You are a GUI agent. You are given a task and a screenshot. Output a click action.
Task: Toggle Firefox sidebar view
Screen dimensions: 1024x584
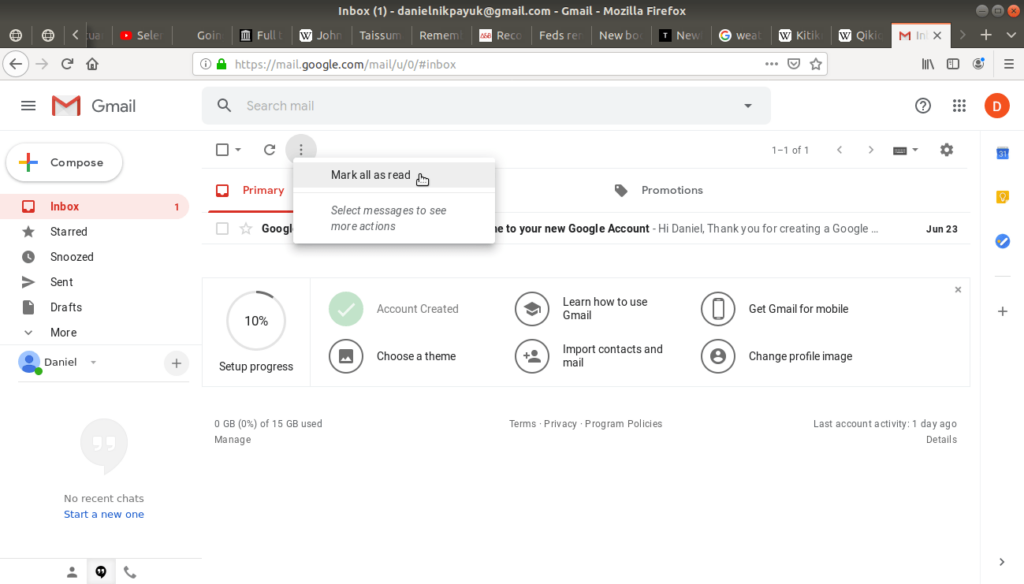coord(953,64)
